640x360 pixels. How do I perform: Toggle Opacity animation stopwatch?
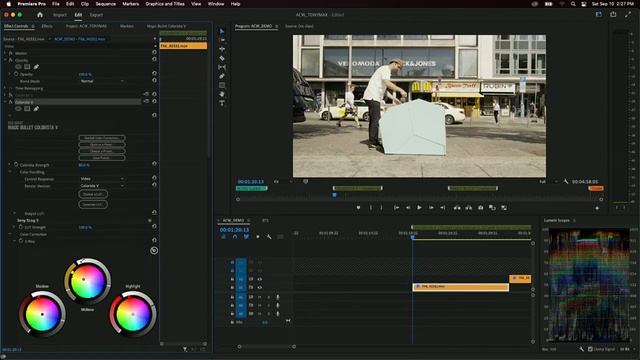pos(16,74)
